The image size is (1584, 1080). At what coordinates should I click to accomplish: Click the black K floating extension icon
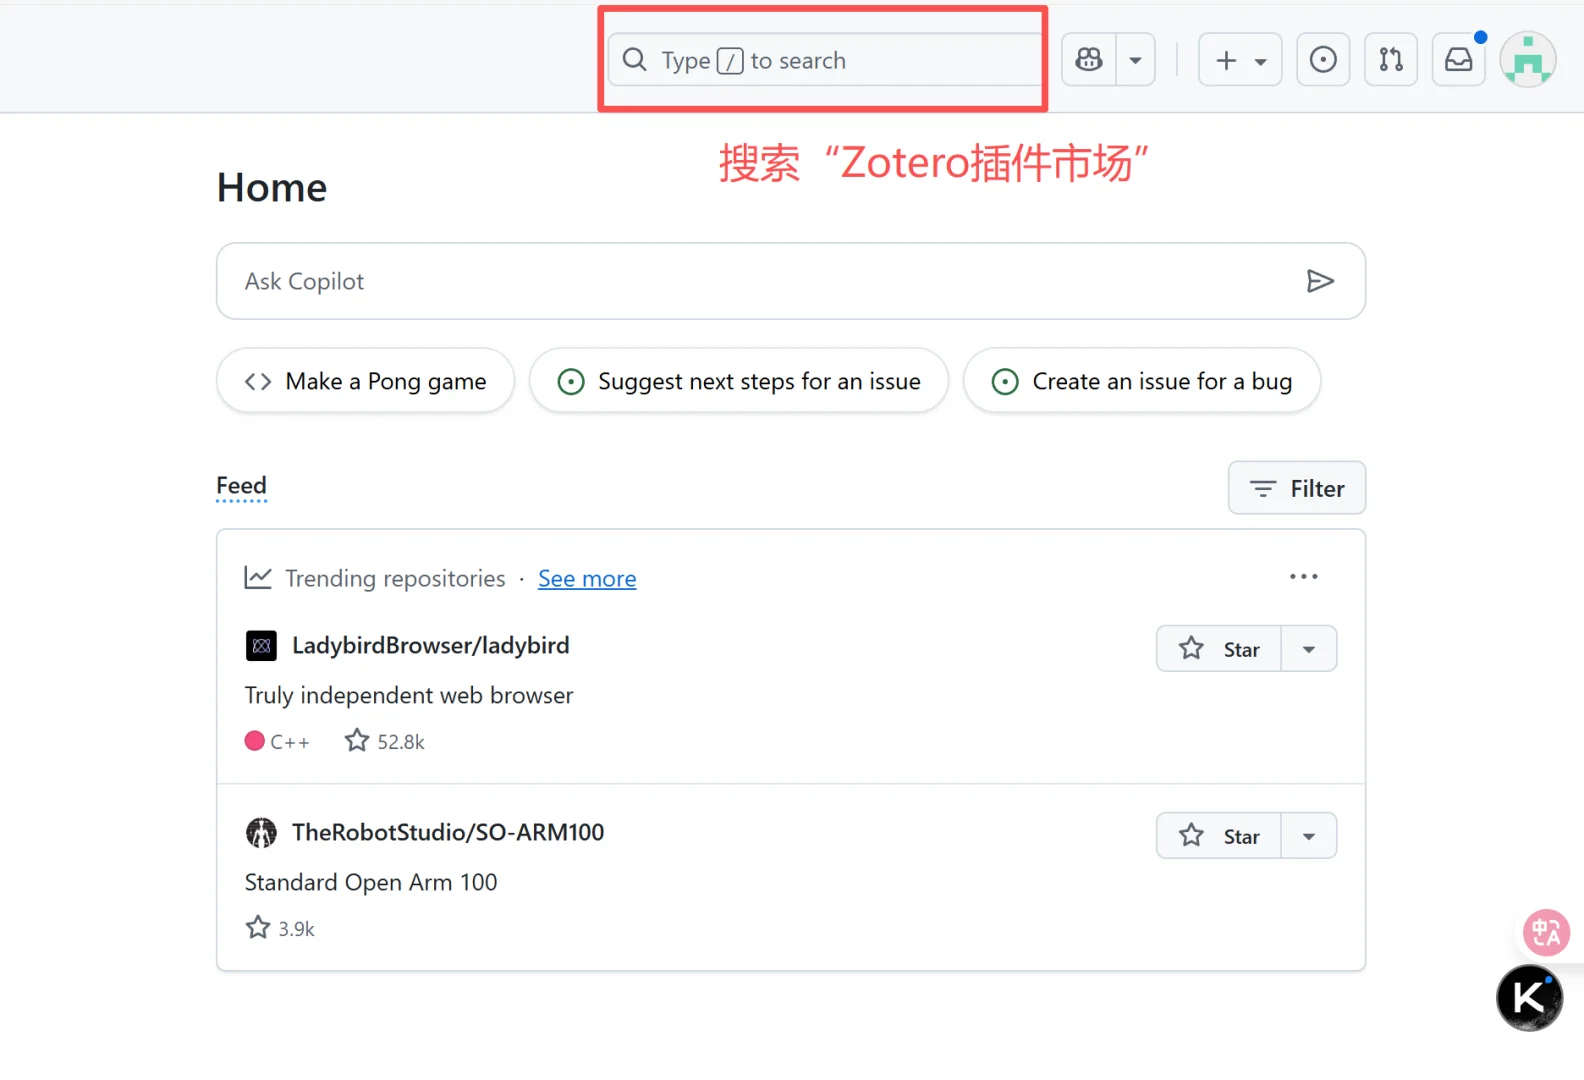pos(1529,997)
